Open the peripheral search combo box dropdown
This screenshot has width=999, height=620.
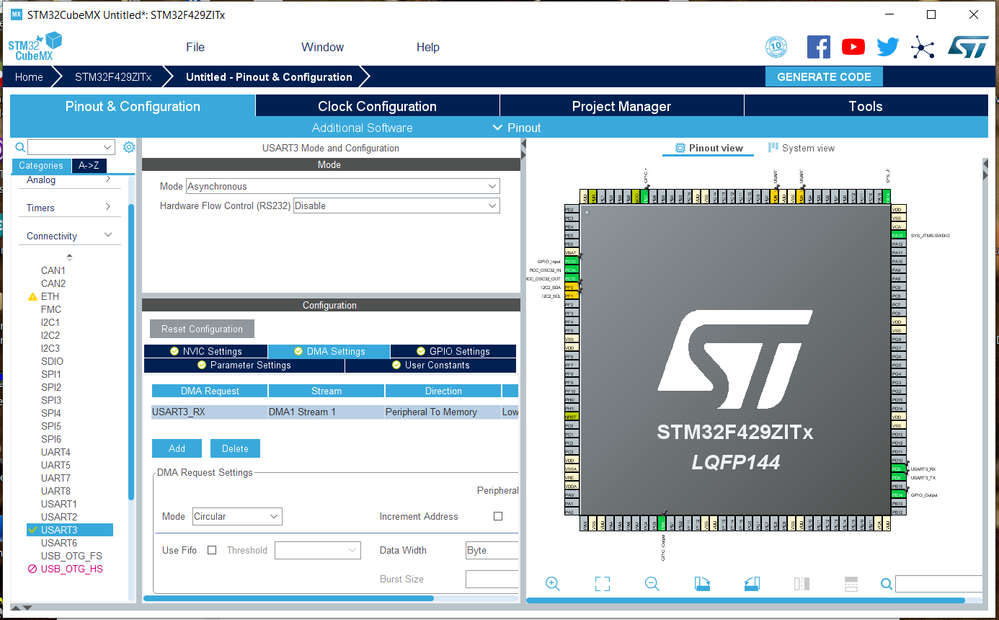pos(107,147)
